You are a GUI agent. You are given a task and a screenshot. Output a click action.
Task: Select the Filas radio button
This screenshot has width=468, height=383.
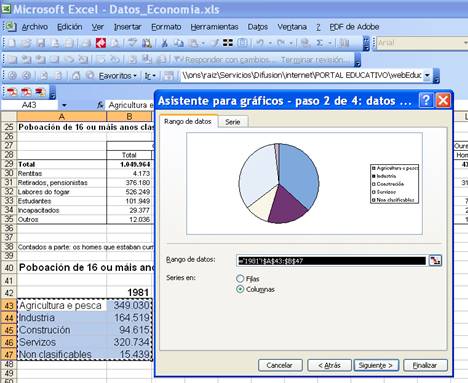pos(240,278)
